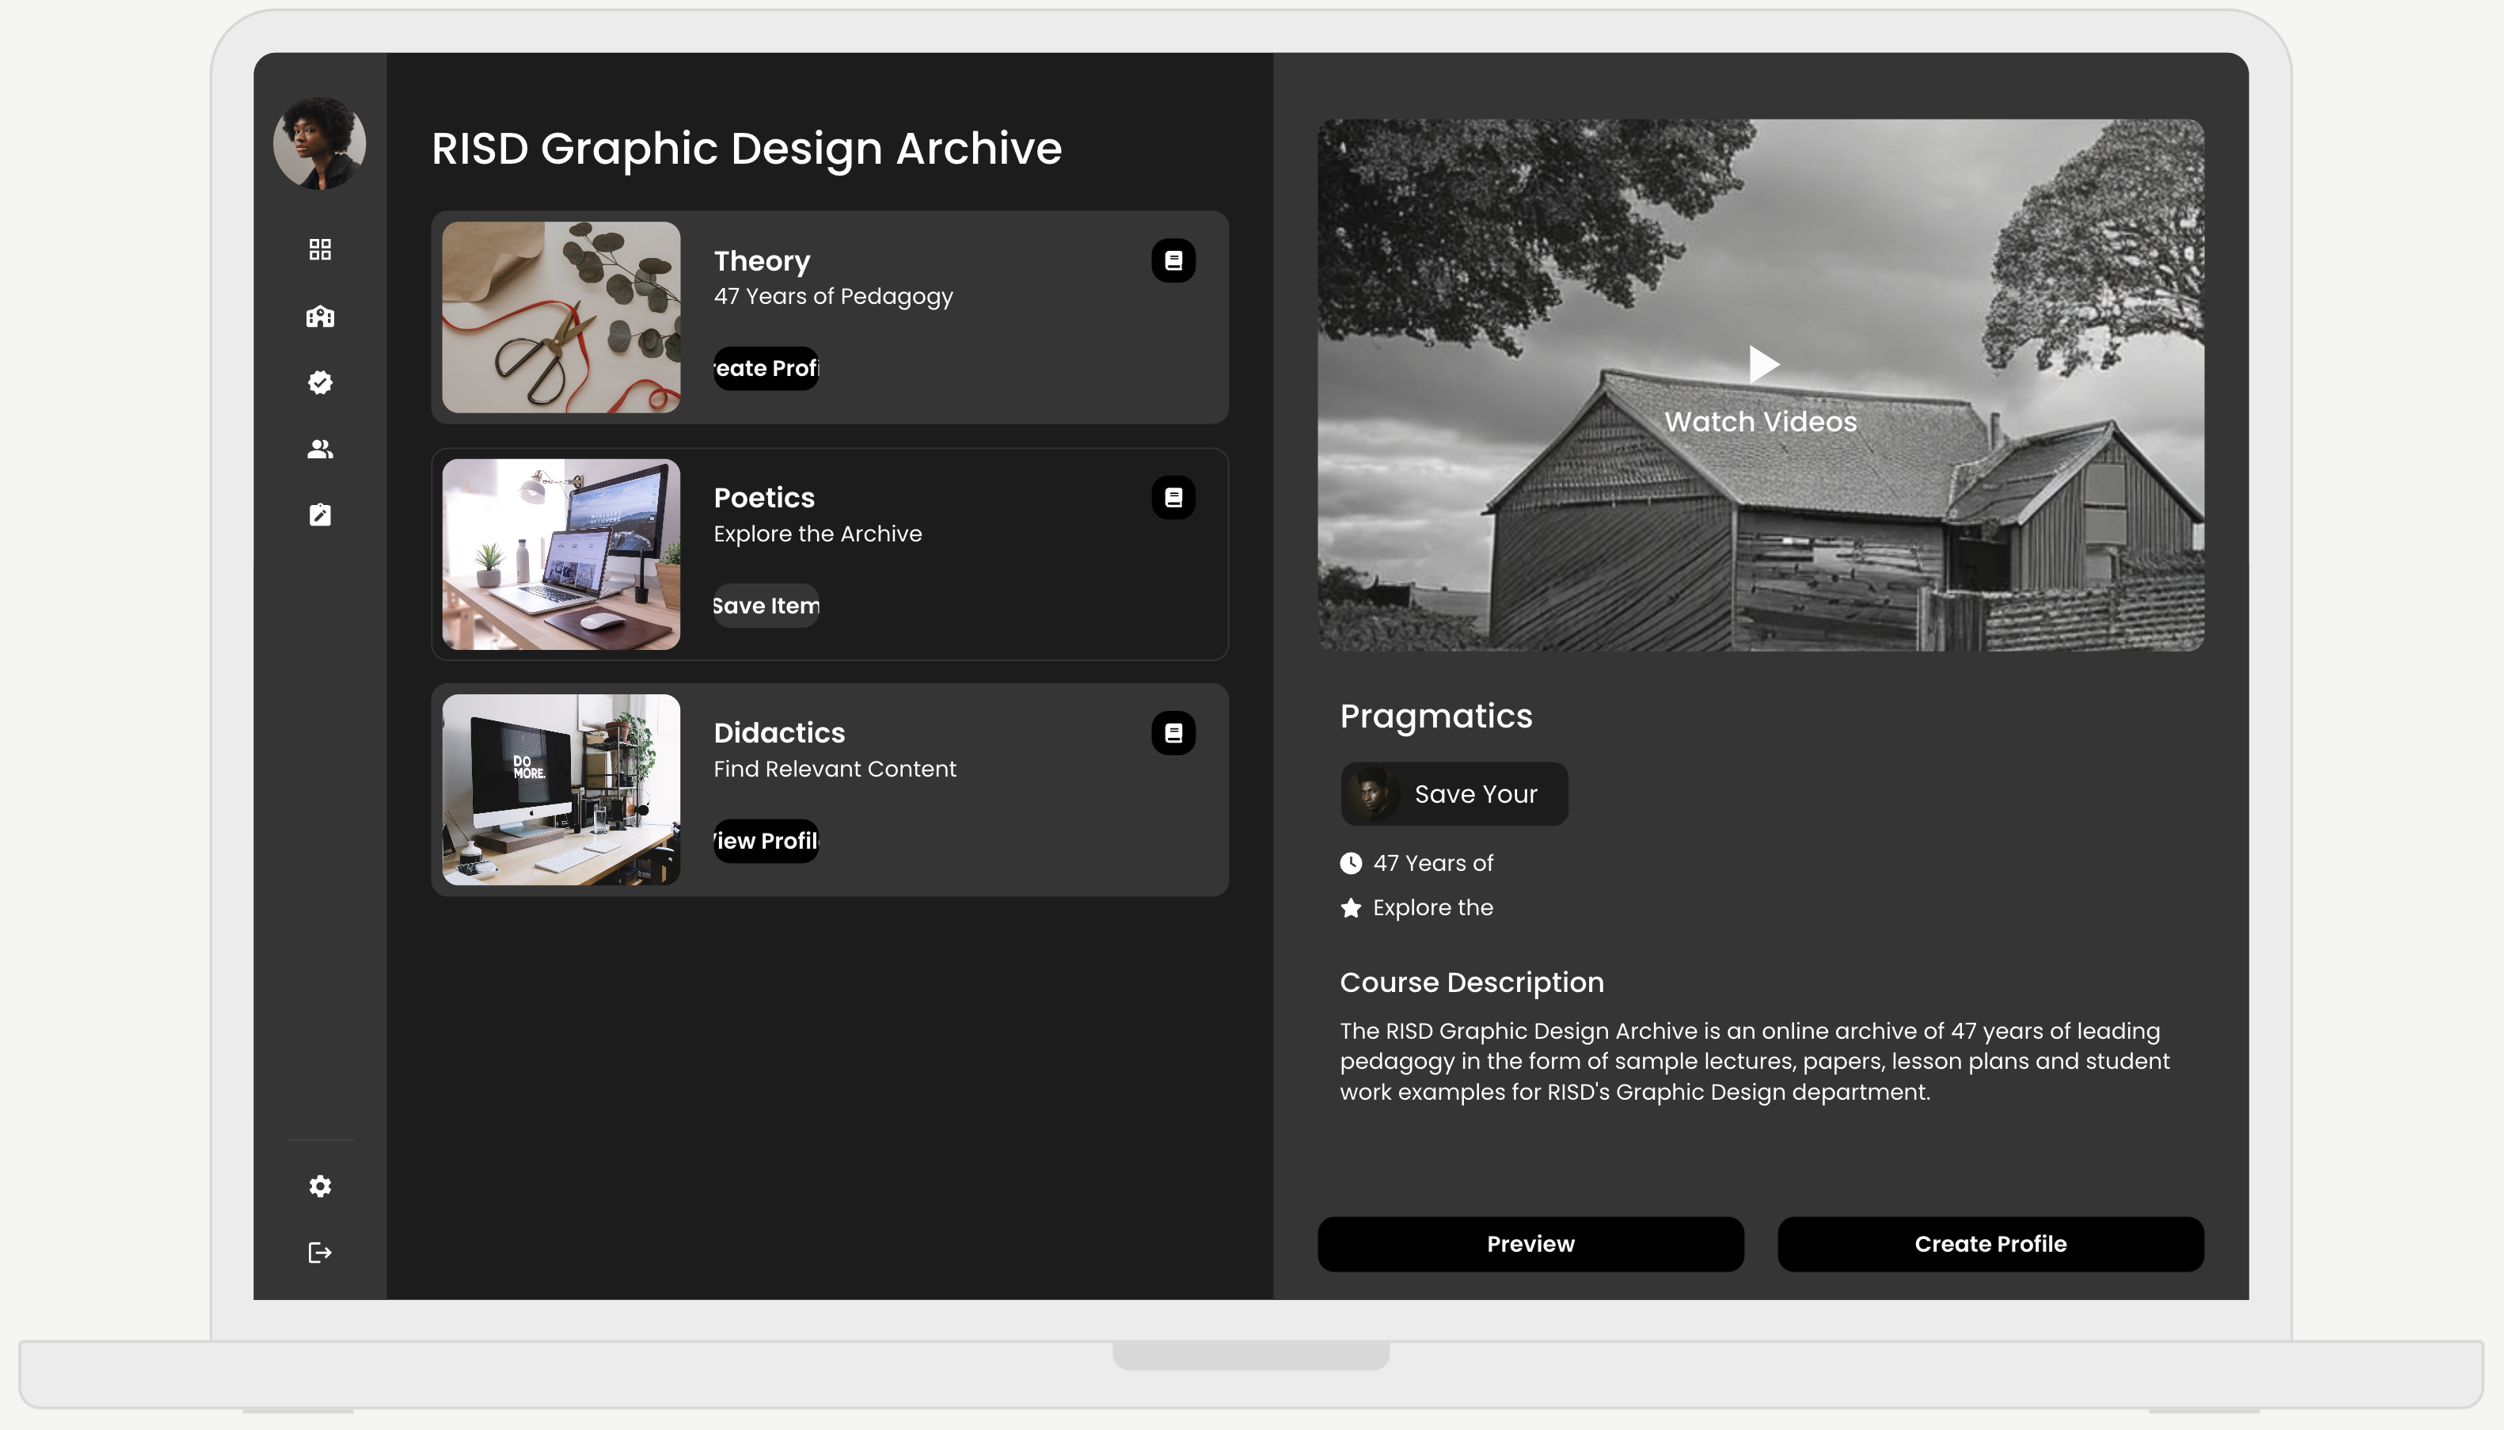Click the RISD Graphic Design Archive title
This screenshot has width=2504, height=1430.
point(746,148)
